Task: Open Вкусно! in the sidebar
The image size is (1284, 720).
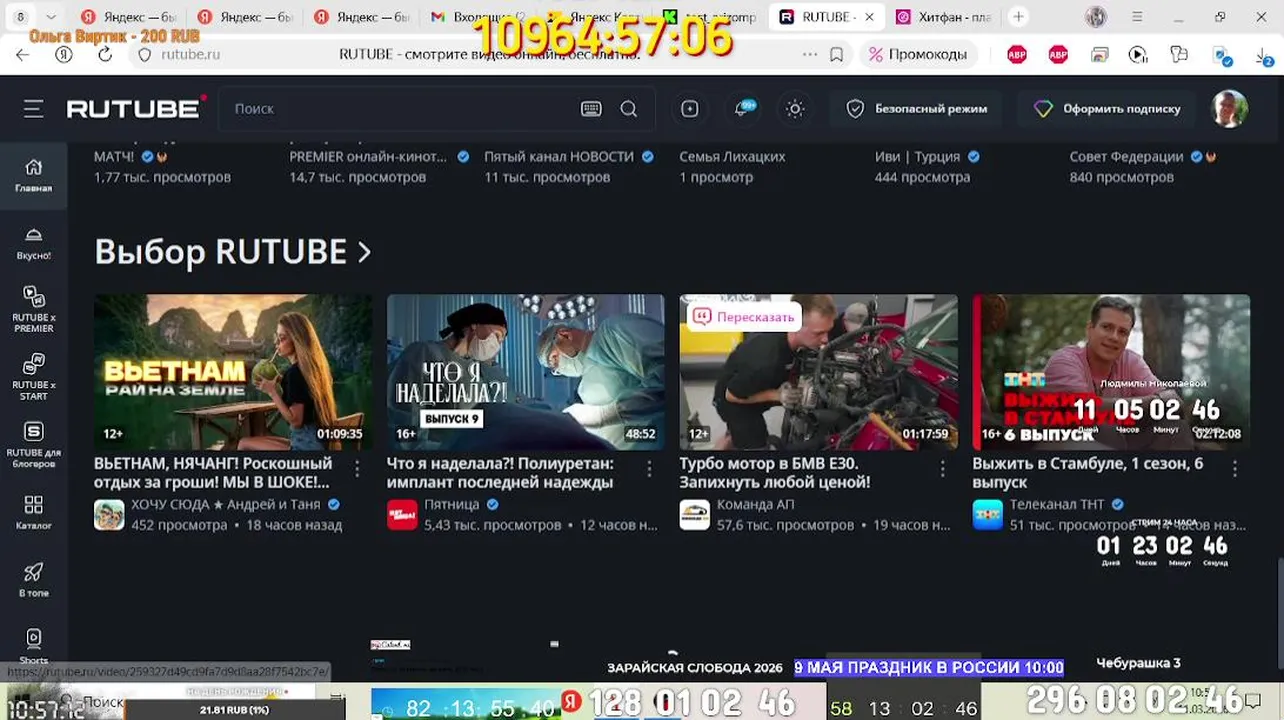Action: pos(34,243)
